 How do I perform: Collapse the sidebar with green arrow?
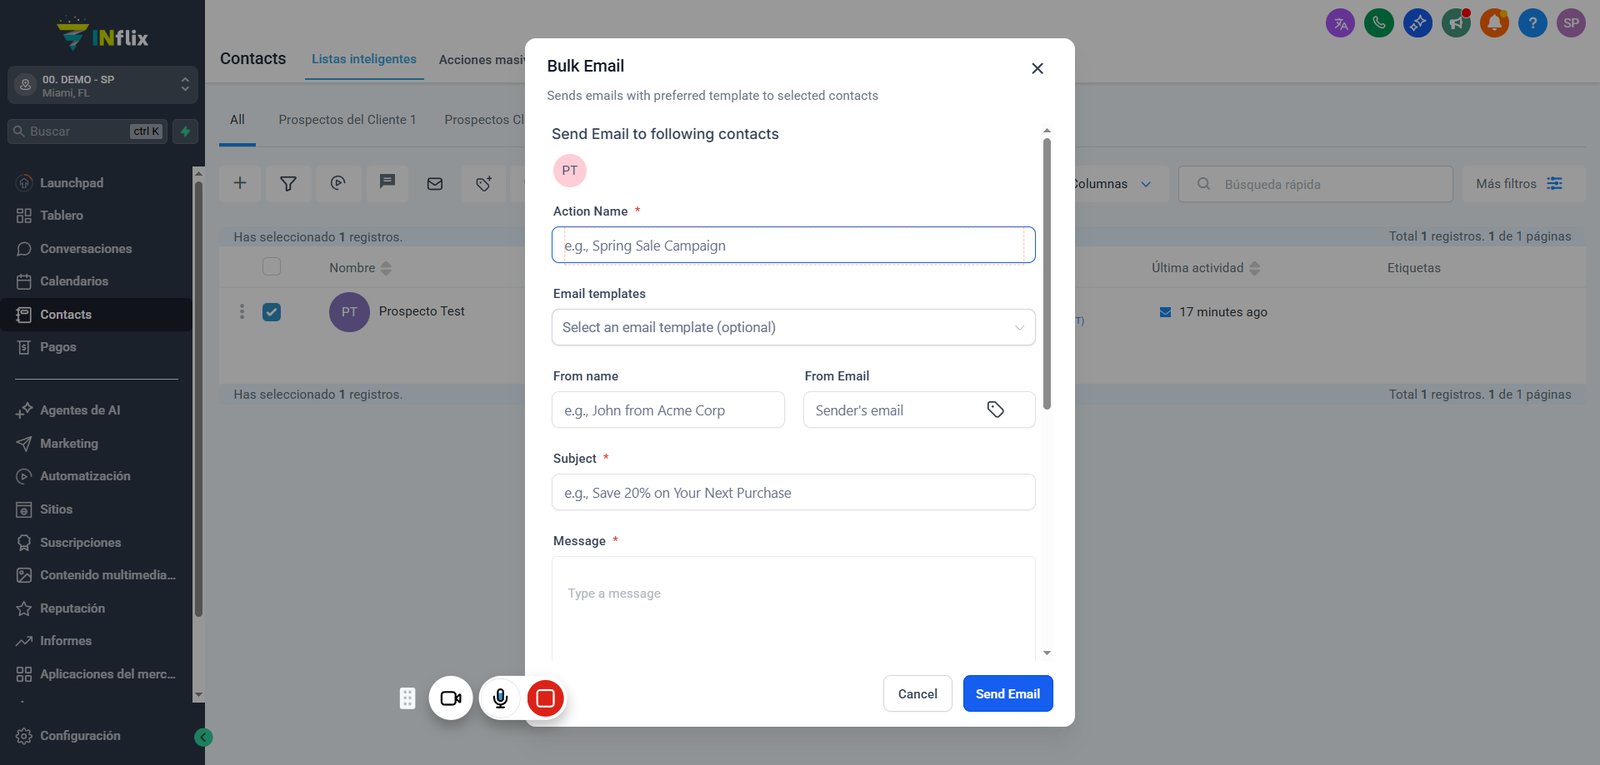(x=203, y=738)
